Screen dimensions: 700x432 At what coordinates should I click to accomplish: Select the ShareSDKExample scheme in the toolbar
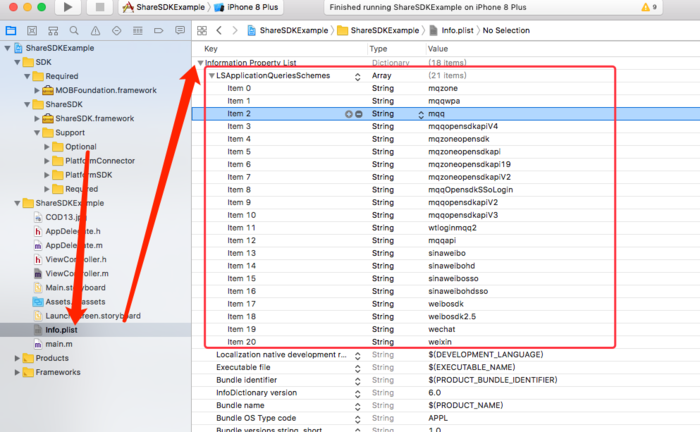(164, 7)
